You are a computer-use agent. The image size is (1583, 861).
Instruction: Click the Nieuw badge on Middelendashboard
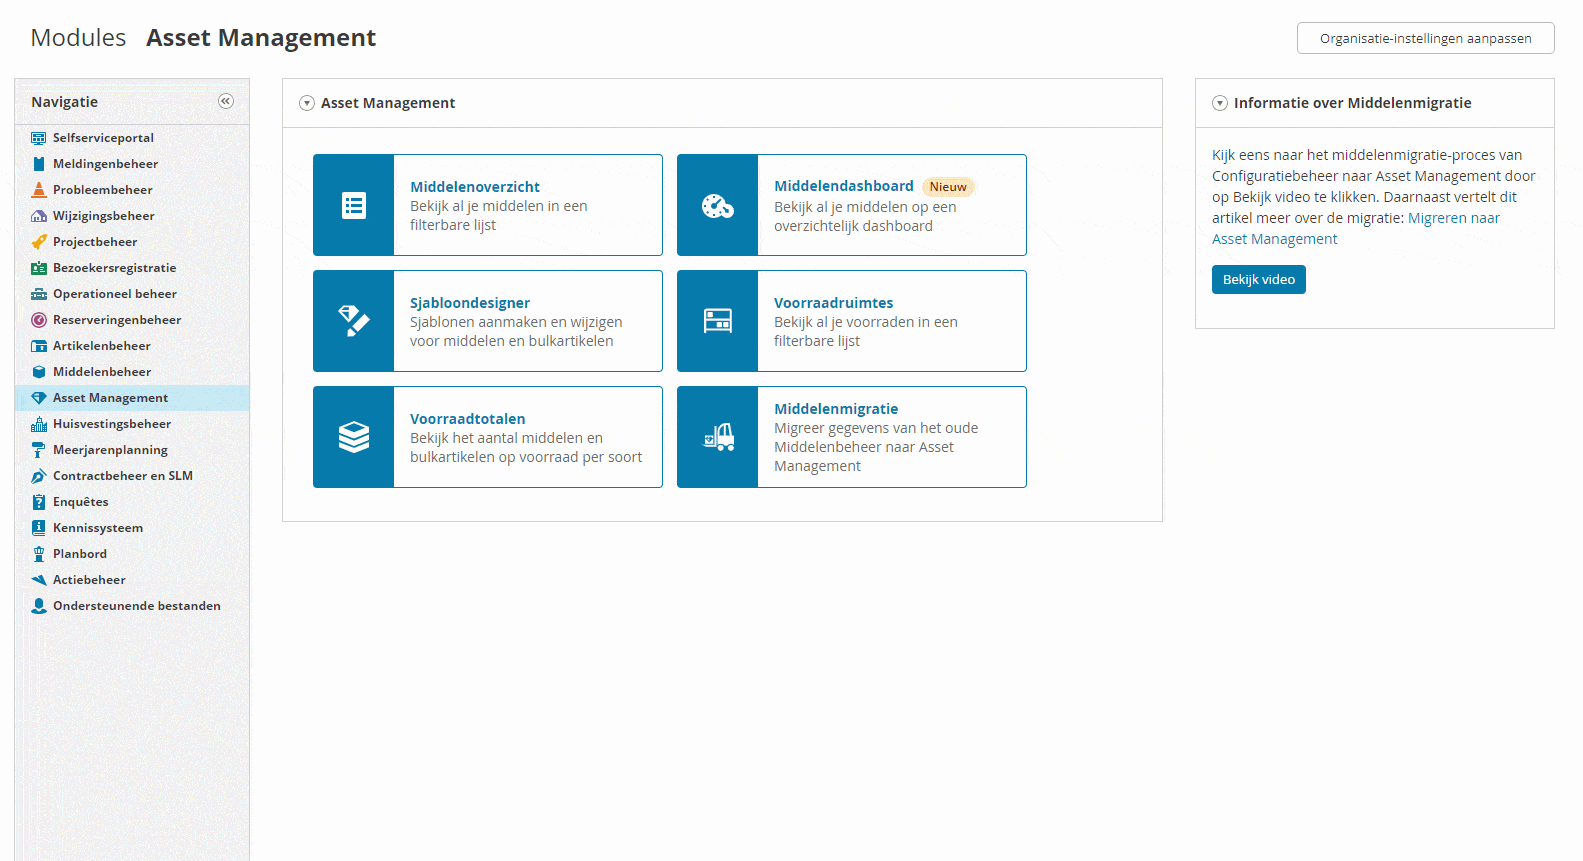pos(948,187)
